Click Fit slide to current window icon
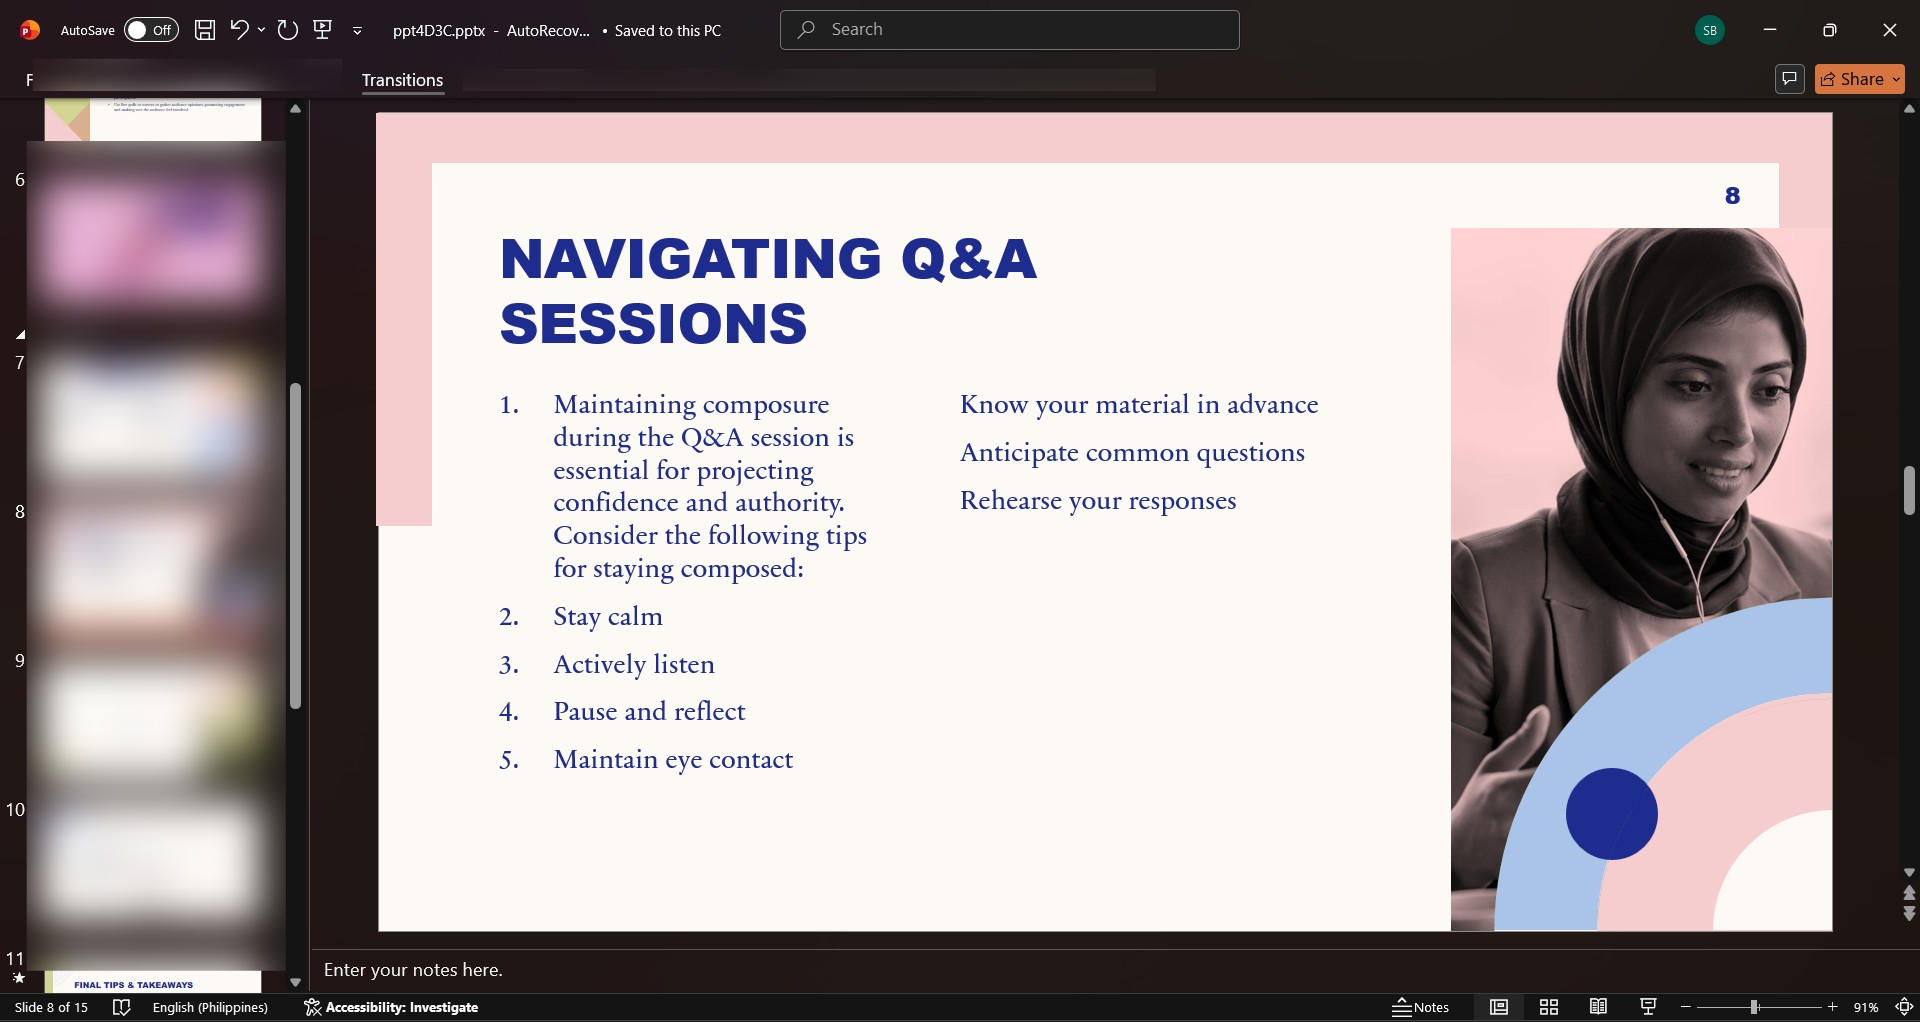The height and width of the screenshot is (1022, 1920). click(x=1905, y=1007)
